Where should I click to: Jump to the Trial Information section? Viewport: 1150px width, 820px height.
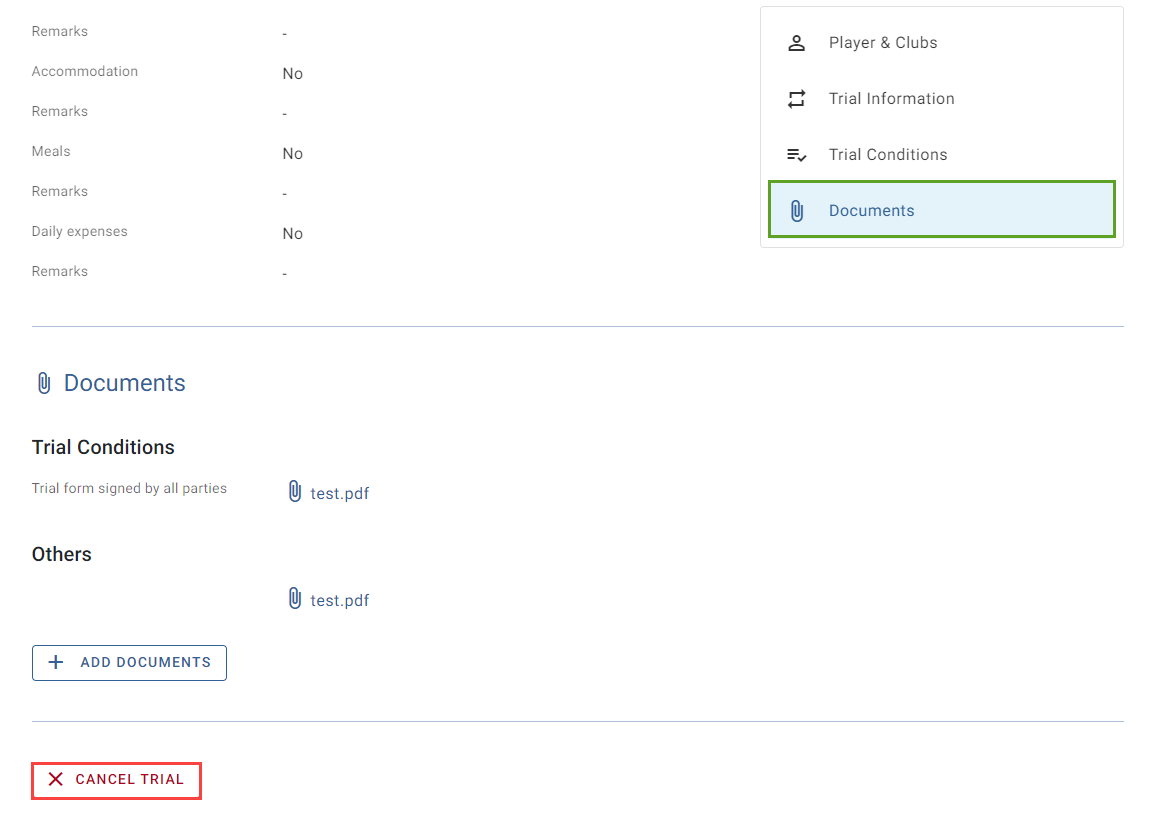point(942,99)
